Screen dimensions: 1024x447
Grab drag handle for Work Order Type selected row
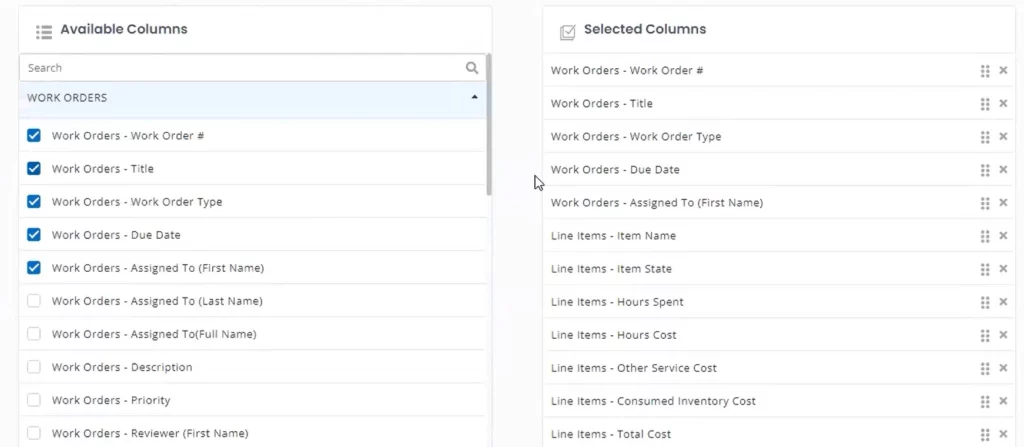pos(985,137)
